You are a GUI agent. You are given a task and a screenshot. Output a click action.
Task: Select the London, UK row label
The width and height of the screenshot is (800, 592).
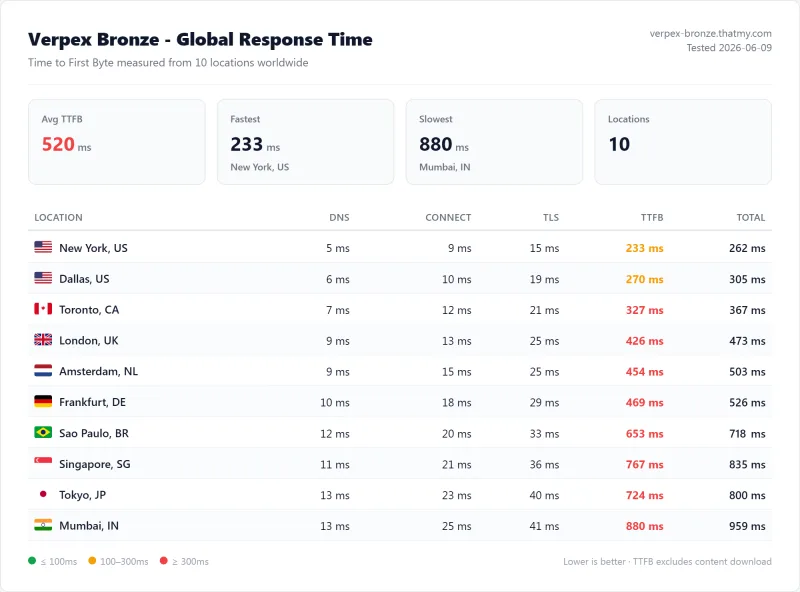click(89, 340)
